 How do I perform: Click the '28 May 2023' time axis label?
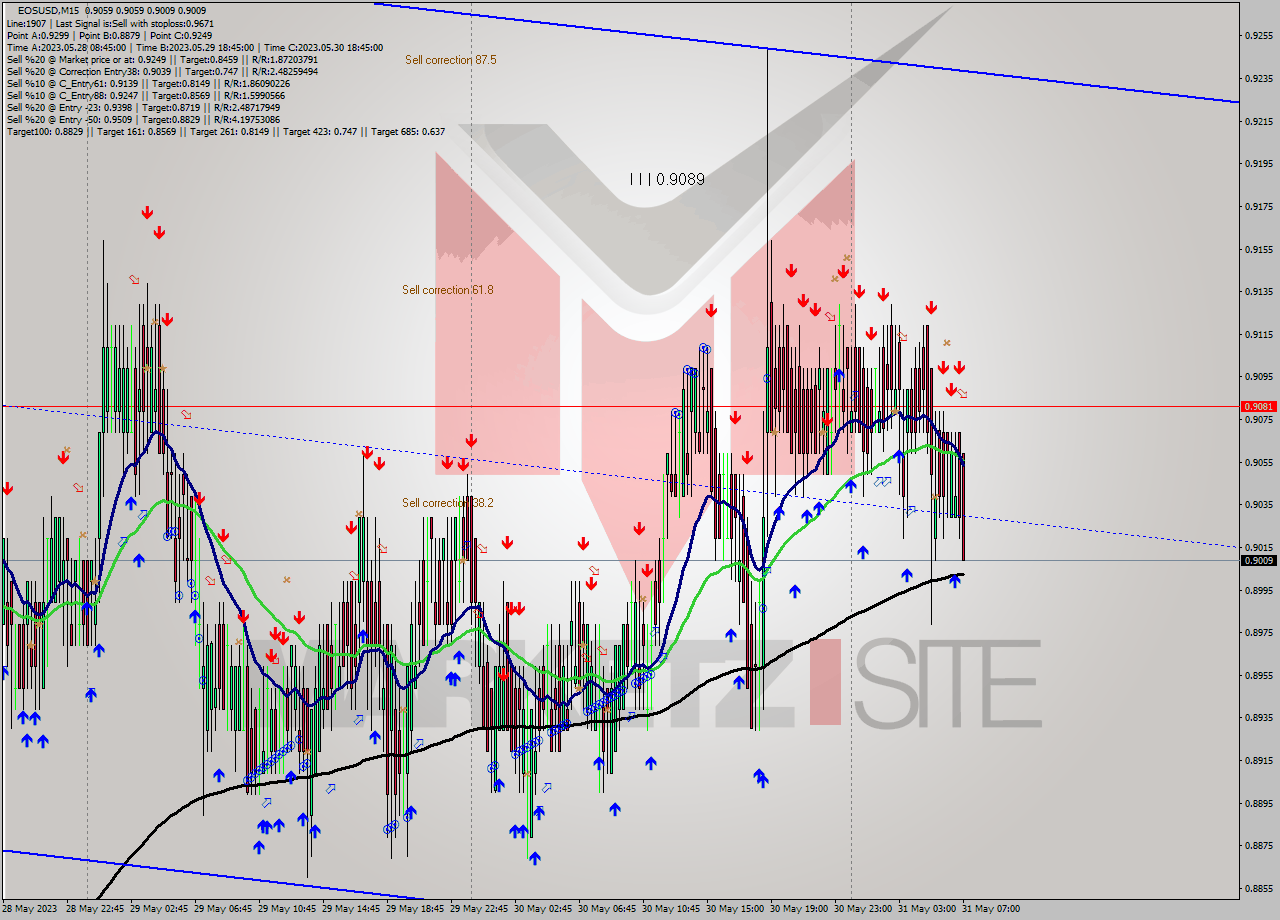[30, 909]
